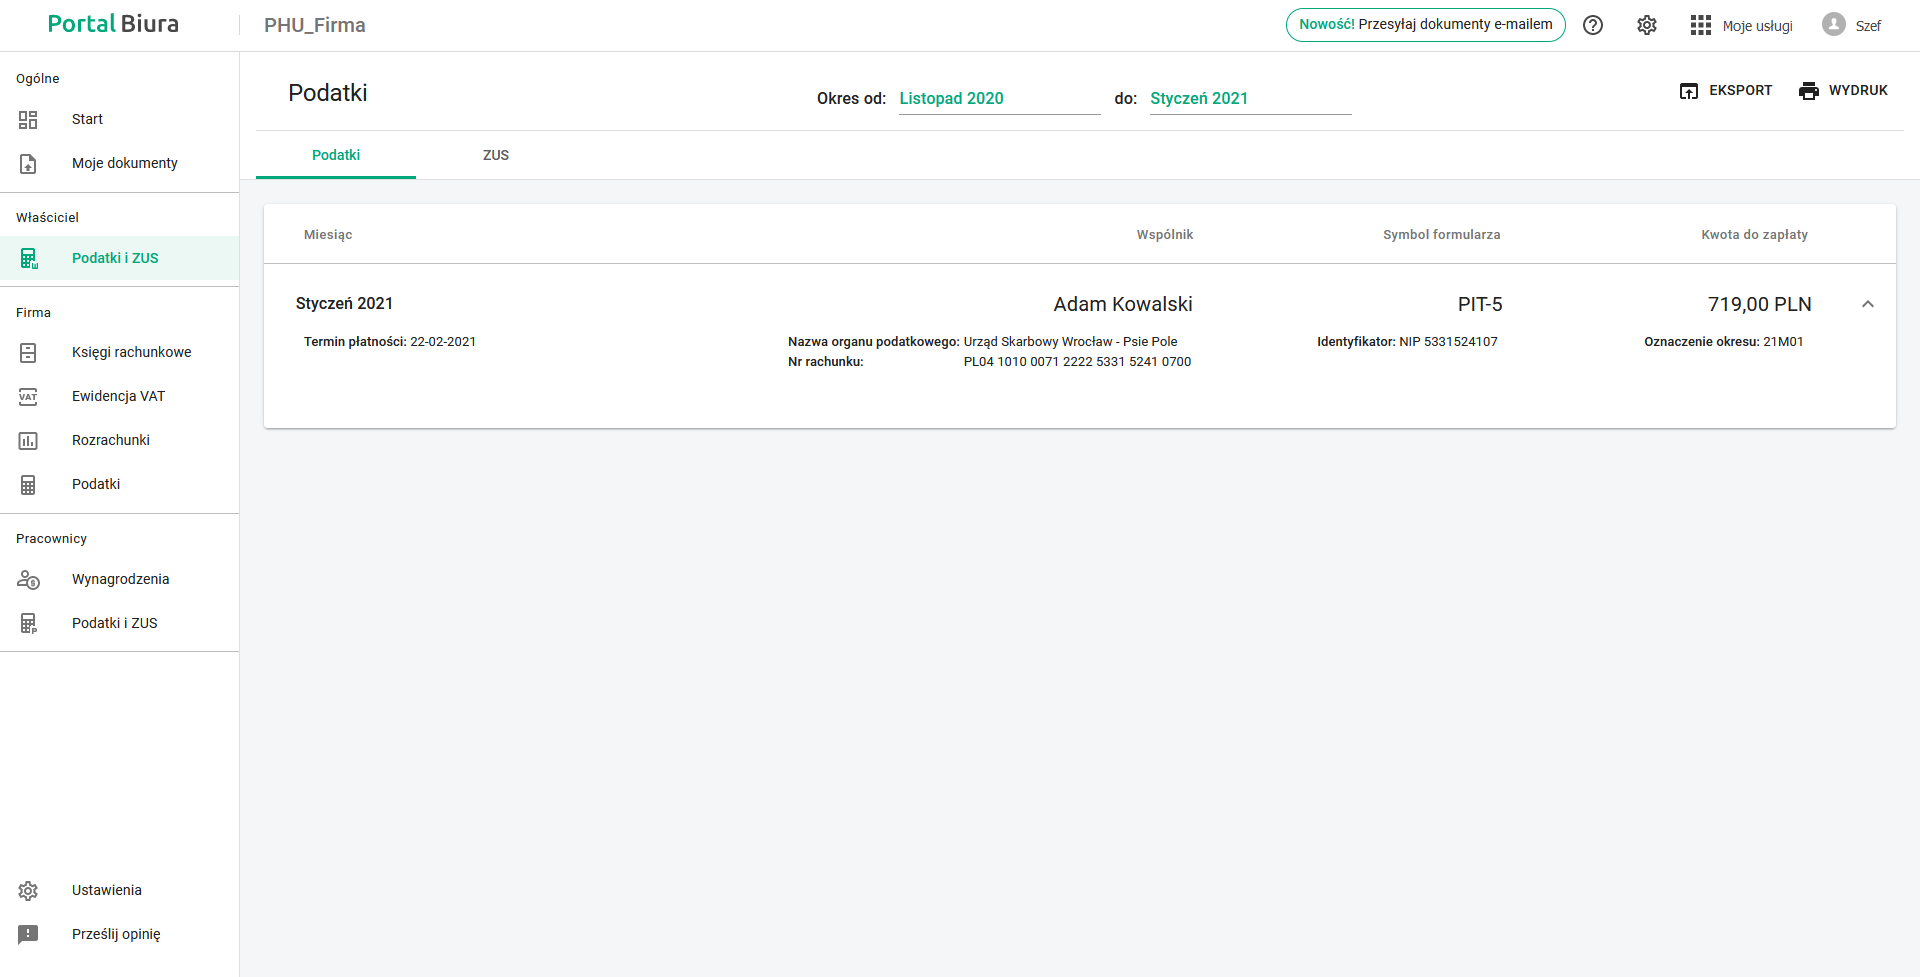Collapse the Styczeń 2021 tax row
The width and height of the screenshot is (1920, 977).
point(1867,304)
